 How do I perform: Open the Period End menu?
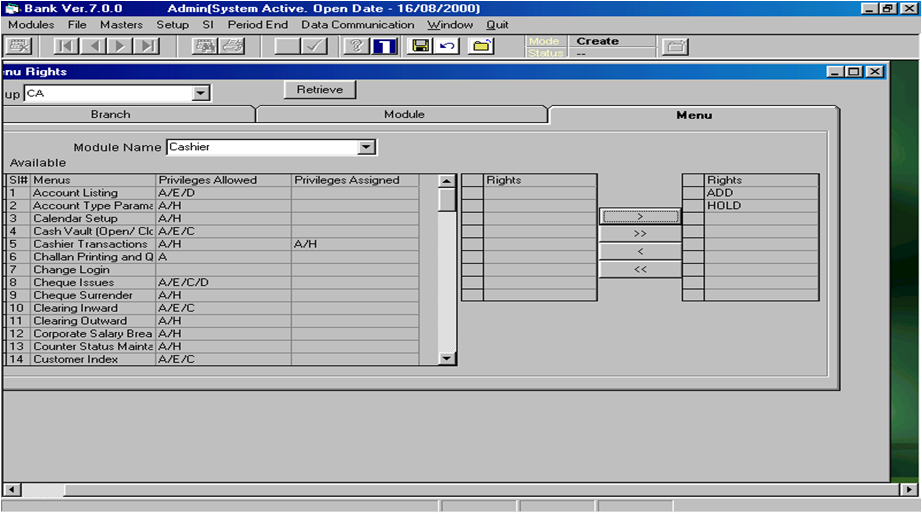click(x=258, y=25)
